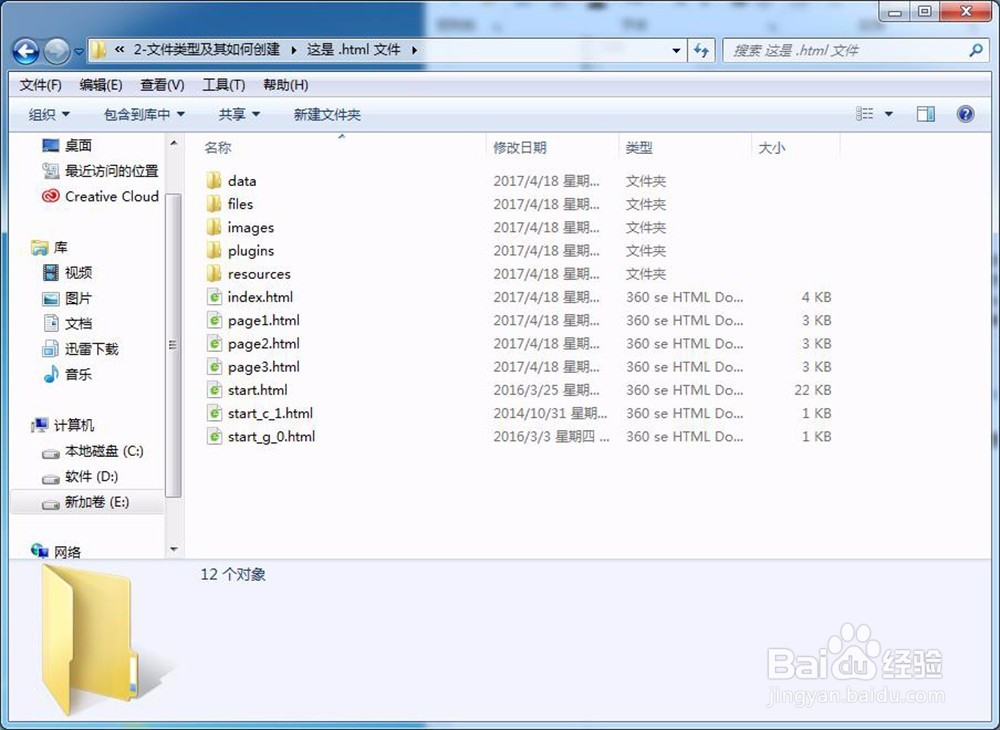Open the view options dropdown arrow

coord(888,115)
